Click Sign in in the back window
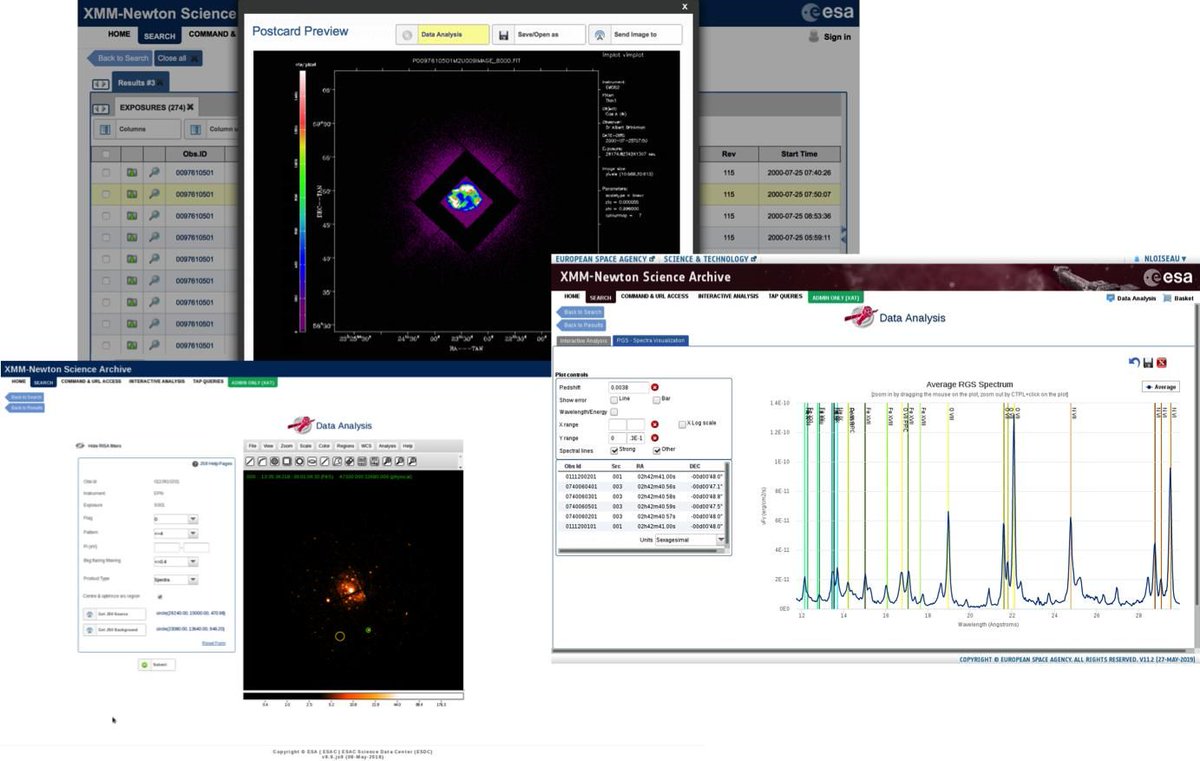 [830, 37]
